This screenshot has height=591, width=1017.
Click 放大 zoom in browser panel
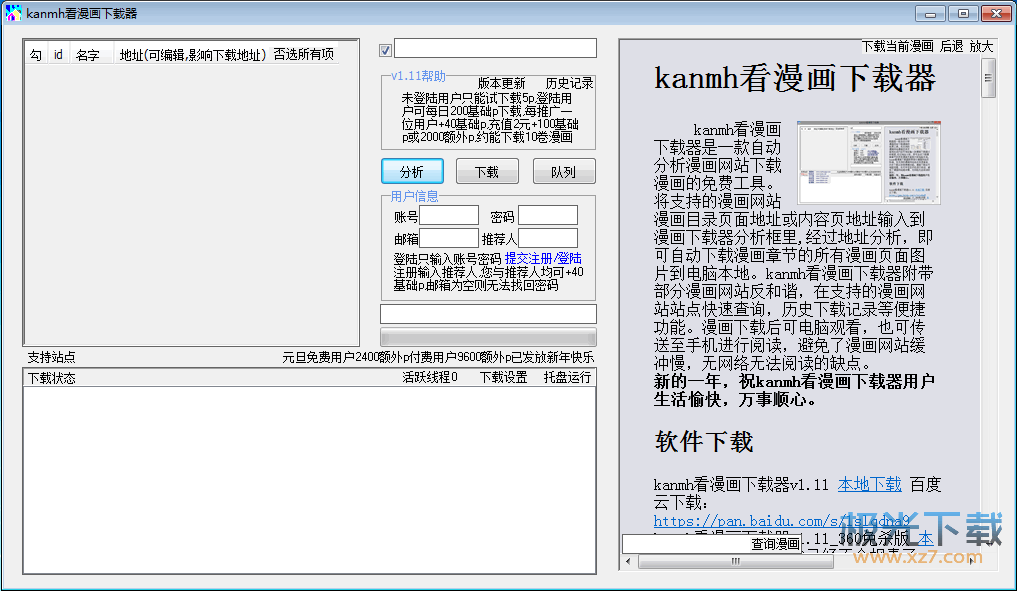(x=981, y=46)
